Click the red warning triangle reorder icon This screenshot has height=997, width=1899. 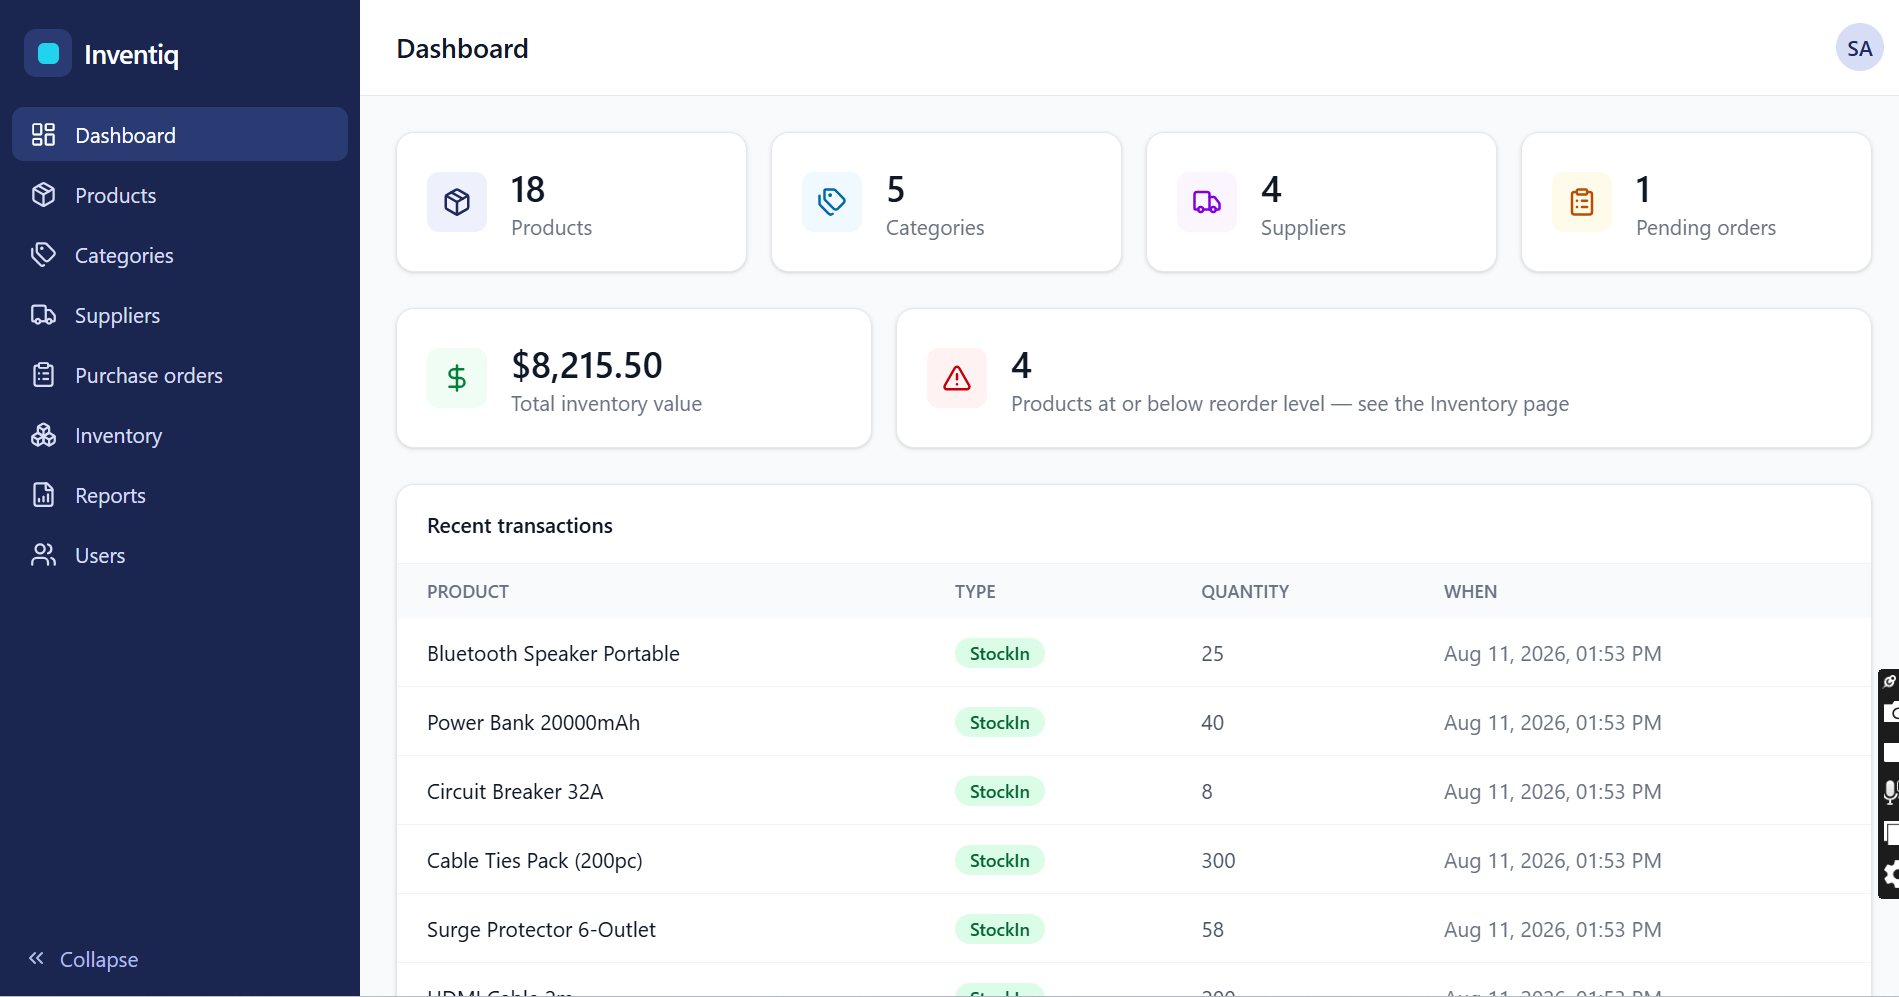(x=957, y=378)
